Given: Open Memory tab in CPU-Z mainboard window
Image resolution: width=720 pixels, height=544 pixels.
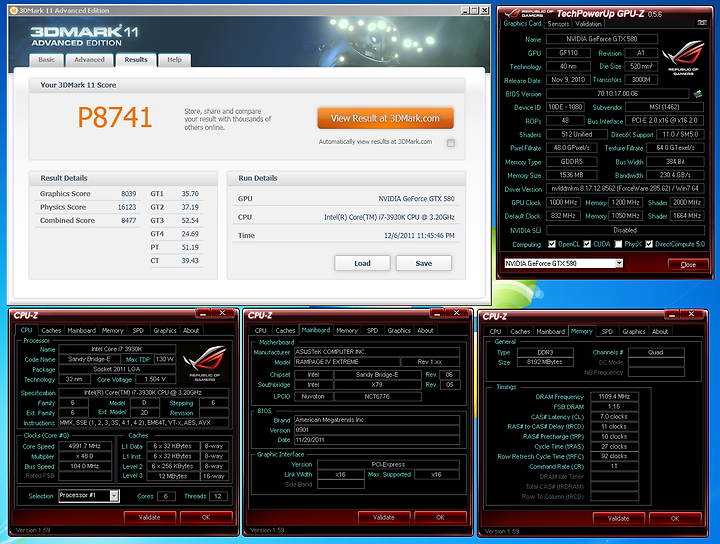Looking at the screenshot, I should (347, 331).
